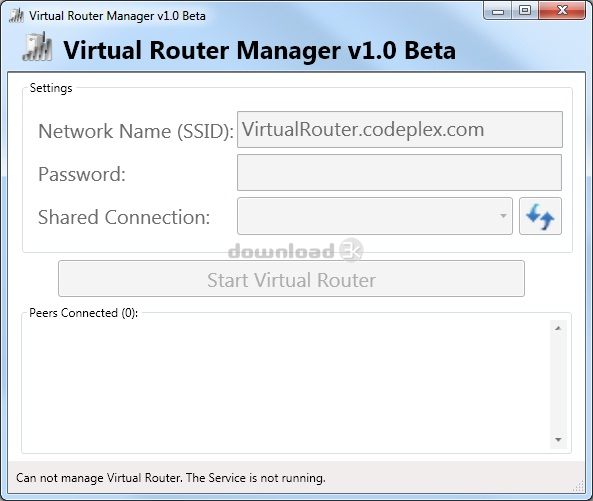Image resolution: width=593 pixels, height=501 pixels.
Task: Open the Shared Connection dropdown arrow
Action: 503,216
